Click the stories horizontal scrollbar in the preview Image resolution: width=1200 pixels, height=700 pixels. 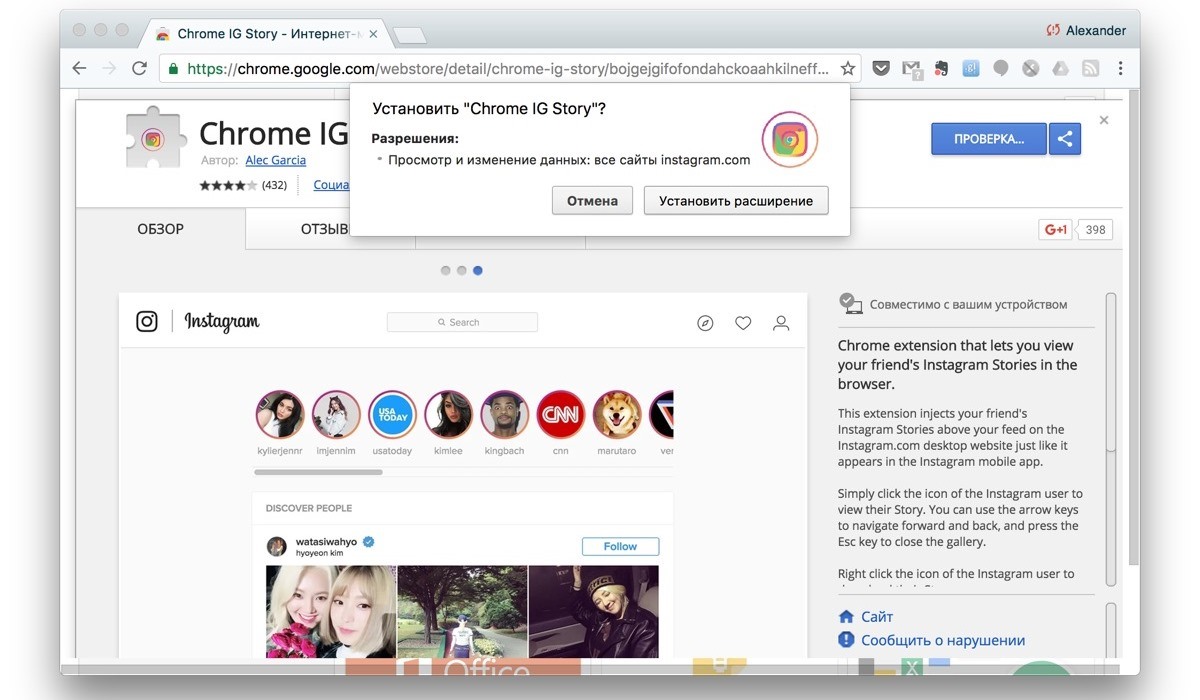[318, 471]
